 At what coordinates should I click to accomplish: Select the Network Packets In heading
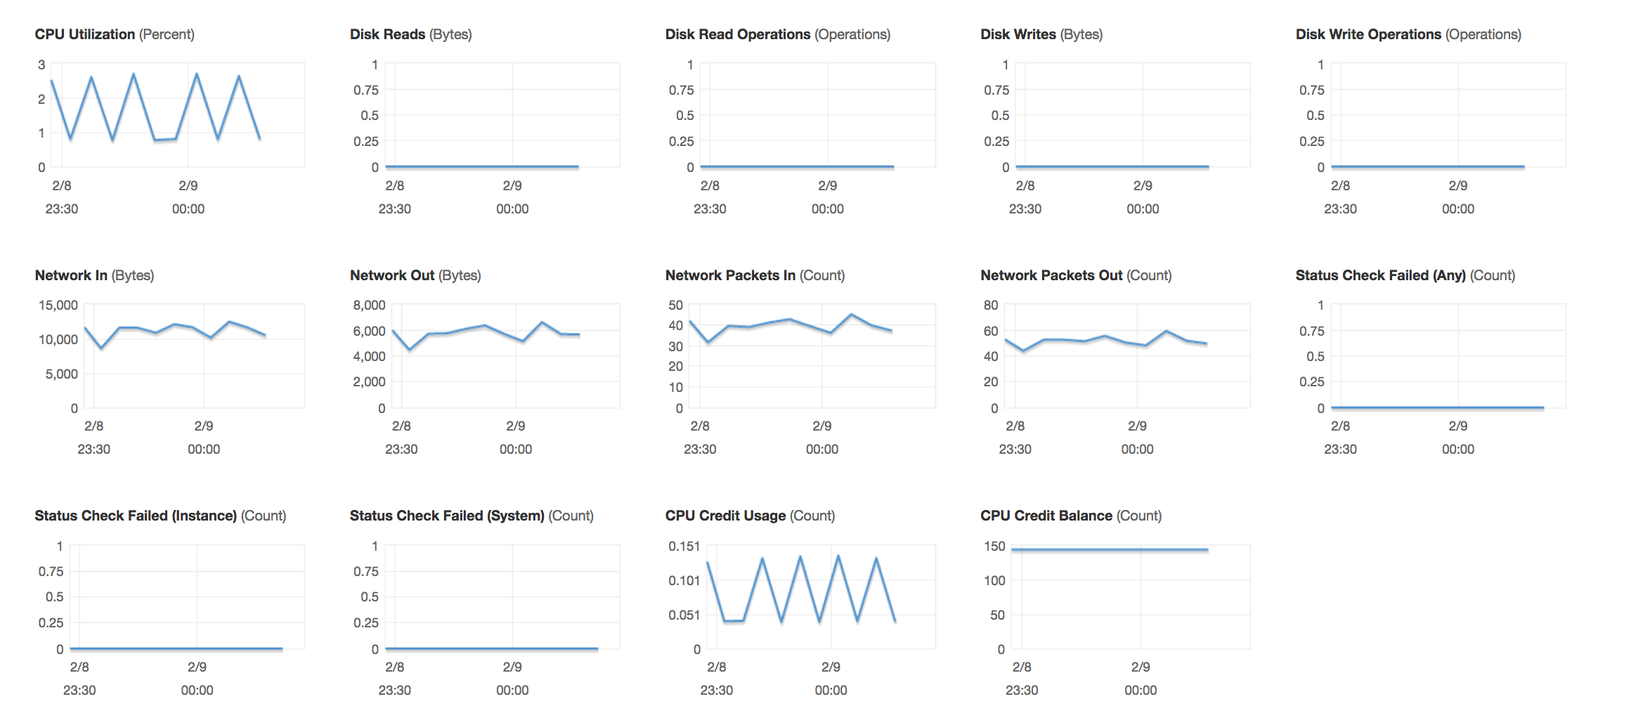click(x=730, y=275)
